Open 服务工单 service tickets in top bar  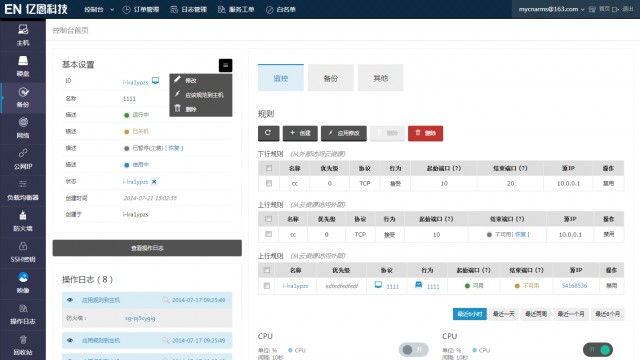pos(236,9)
